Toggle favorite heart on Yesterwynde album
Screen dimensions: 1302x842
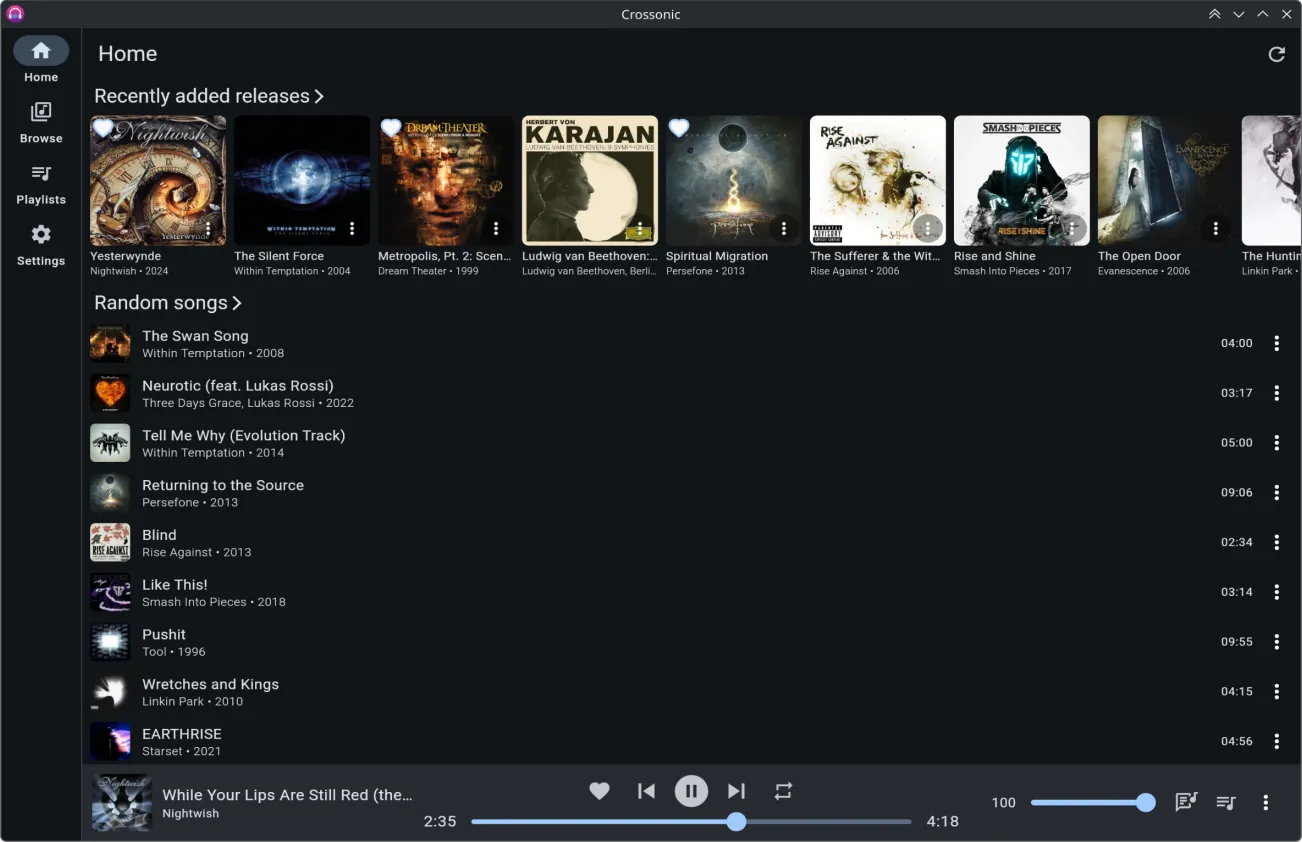(x=103, y=128)
